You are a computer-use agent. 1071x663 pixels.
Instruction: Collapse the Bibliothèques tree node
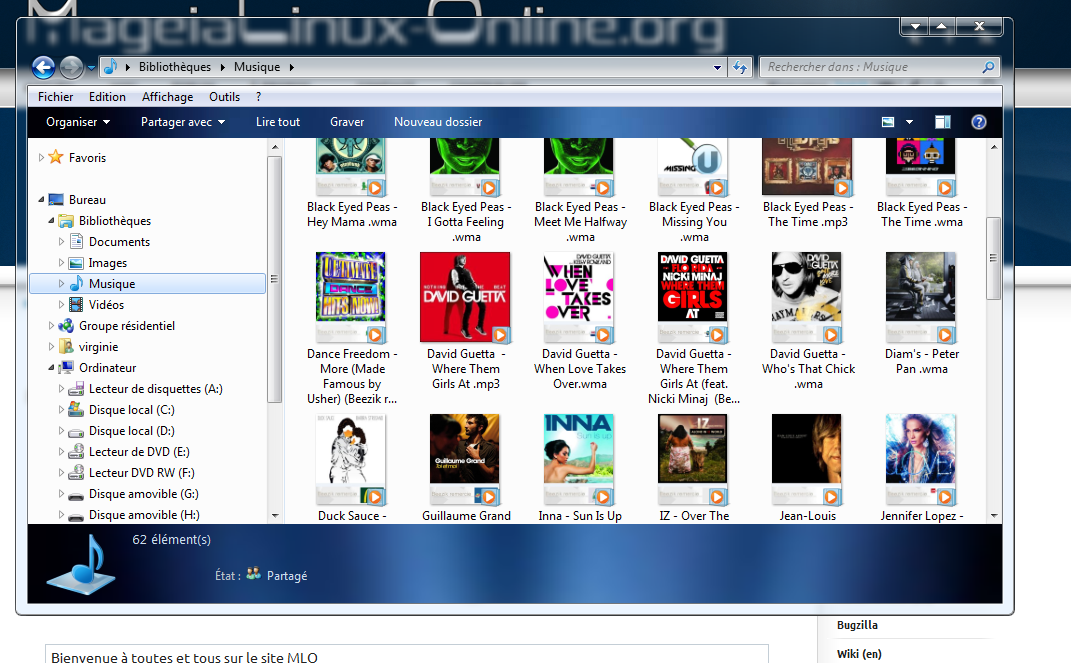pyautogui.click(x=51, y=221)
